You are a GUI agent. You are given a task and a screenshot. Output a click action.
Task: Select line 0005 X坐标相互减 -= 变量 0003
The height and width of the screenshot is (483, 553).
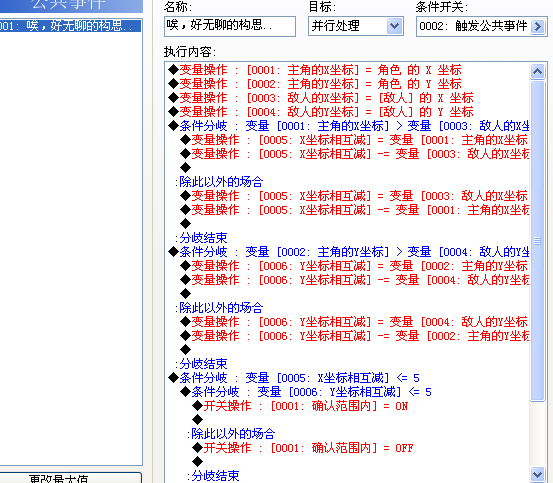(x=354, y=154)
